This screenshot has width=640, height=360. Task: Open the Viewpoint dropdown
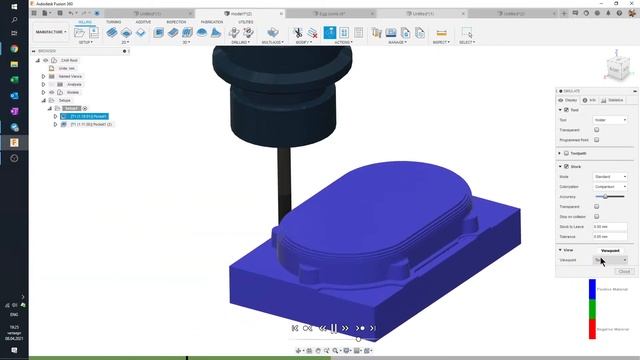610,260
